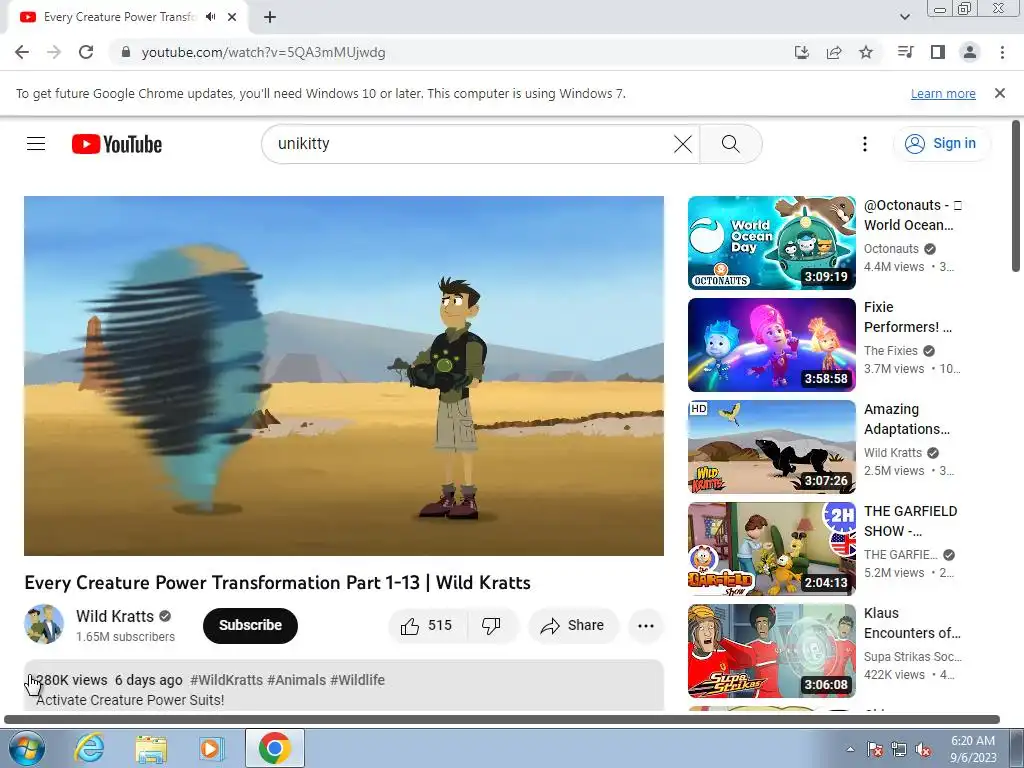Image resolution: width=1024 pixels, height=768 pixels.
Task: Open Wild Kratts channel name link
Action: pyautogui.click(x=115, y=616)
